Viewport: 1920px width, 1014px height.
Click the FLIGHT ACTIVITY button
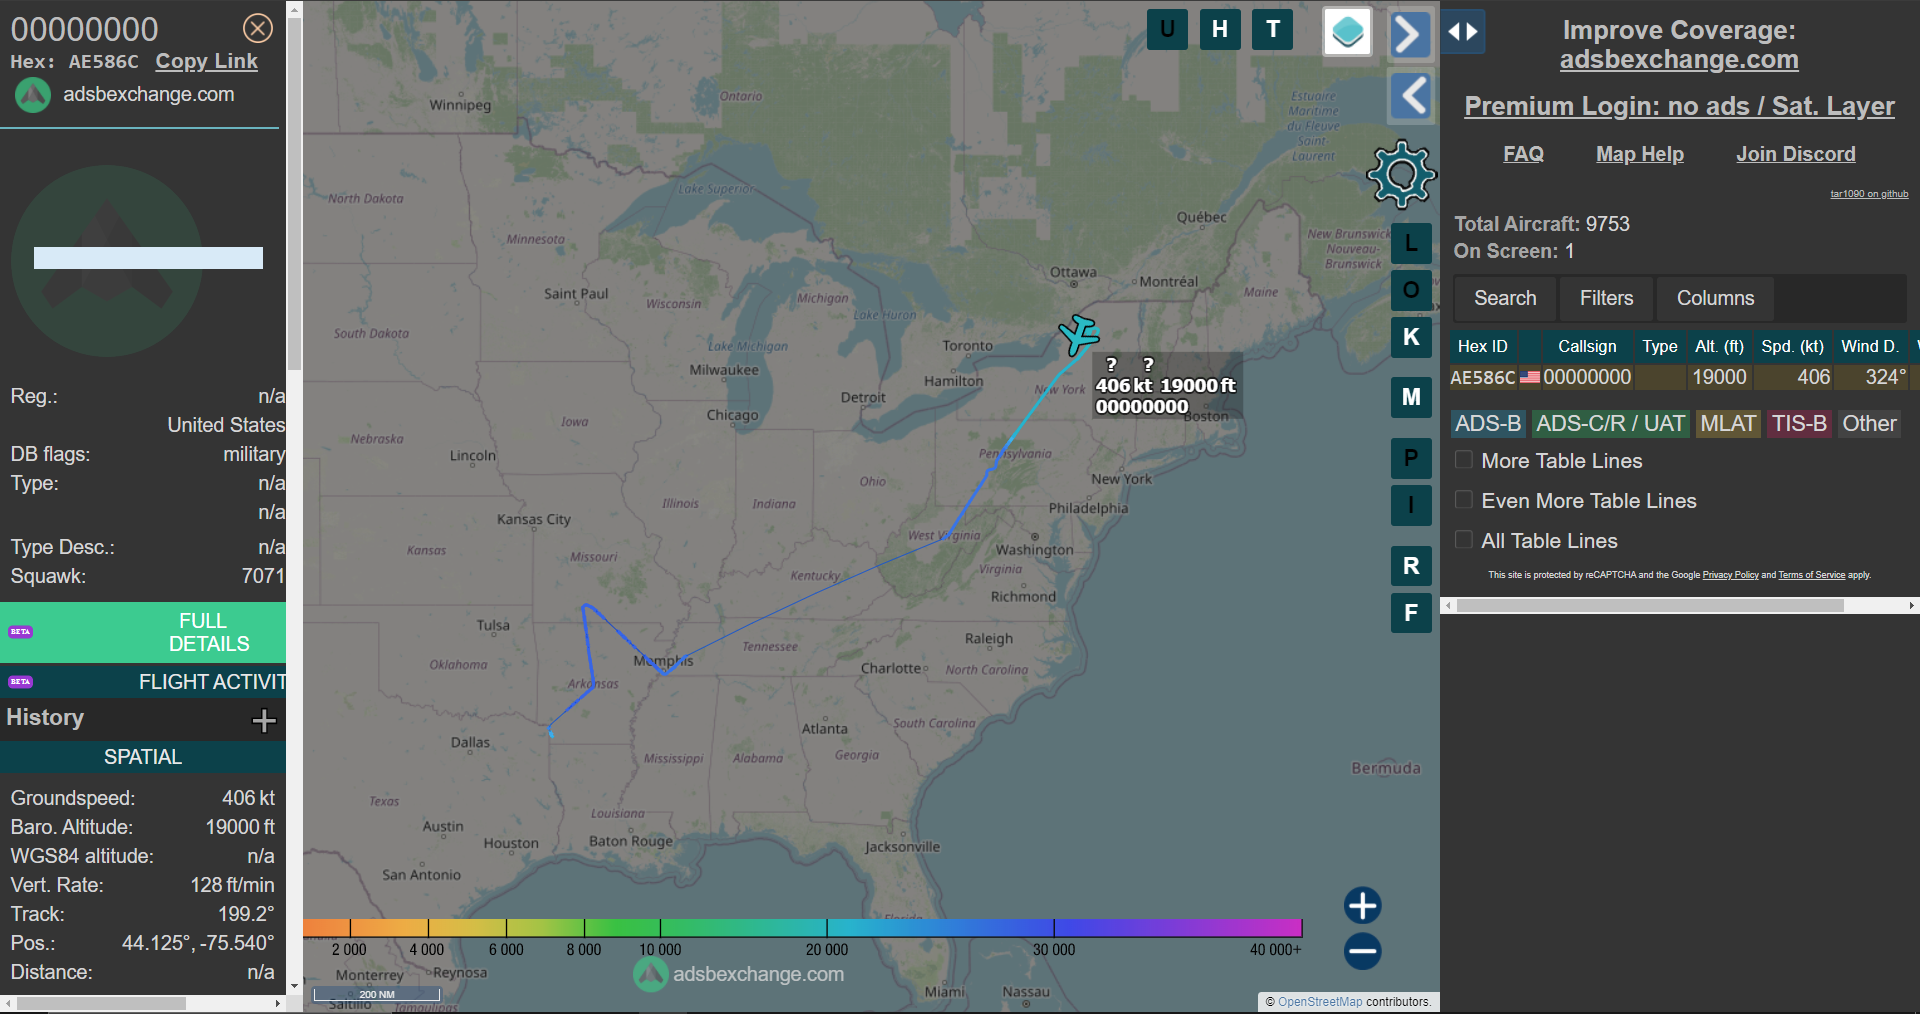[143, 682]
